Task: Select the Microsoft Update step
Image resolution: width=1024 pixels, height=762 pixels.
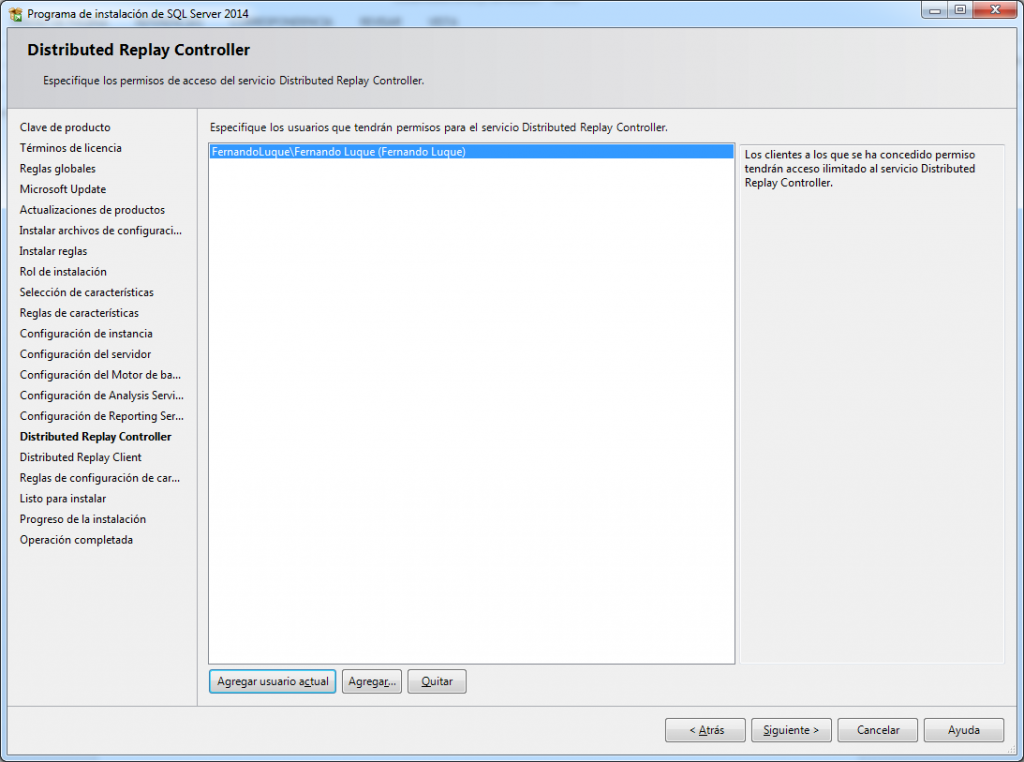Action: click(x=63, y=189)
